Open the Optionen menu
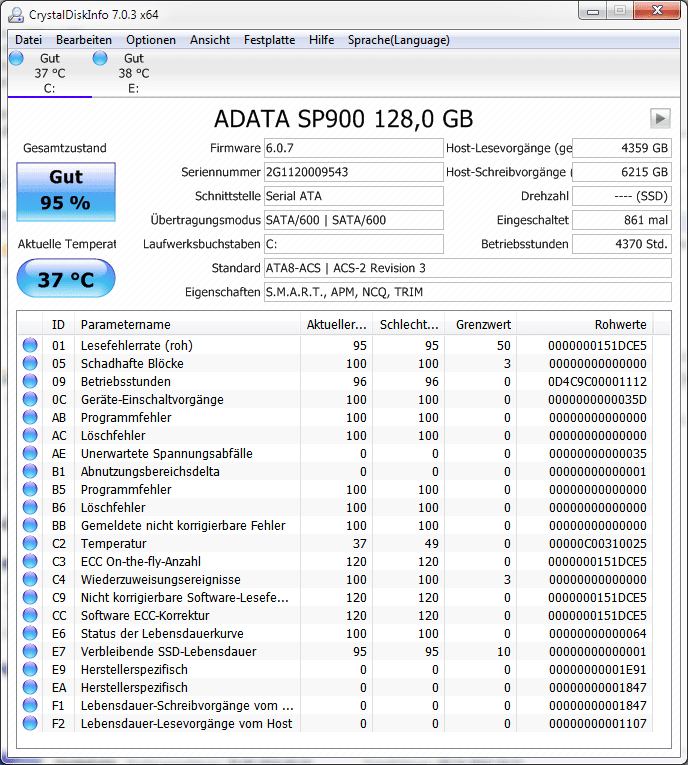This screenshot has width=688, height=765. coord(151,40)
